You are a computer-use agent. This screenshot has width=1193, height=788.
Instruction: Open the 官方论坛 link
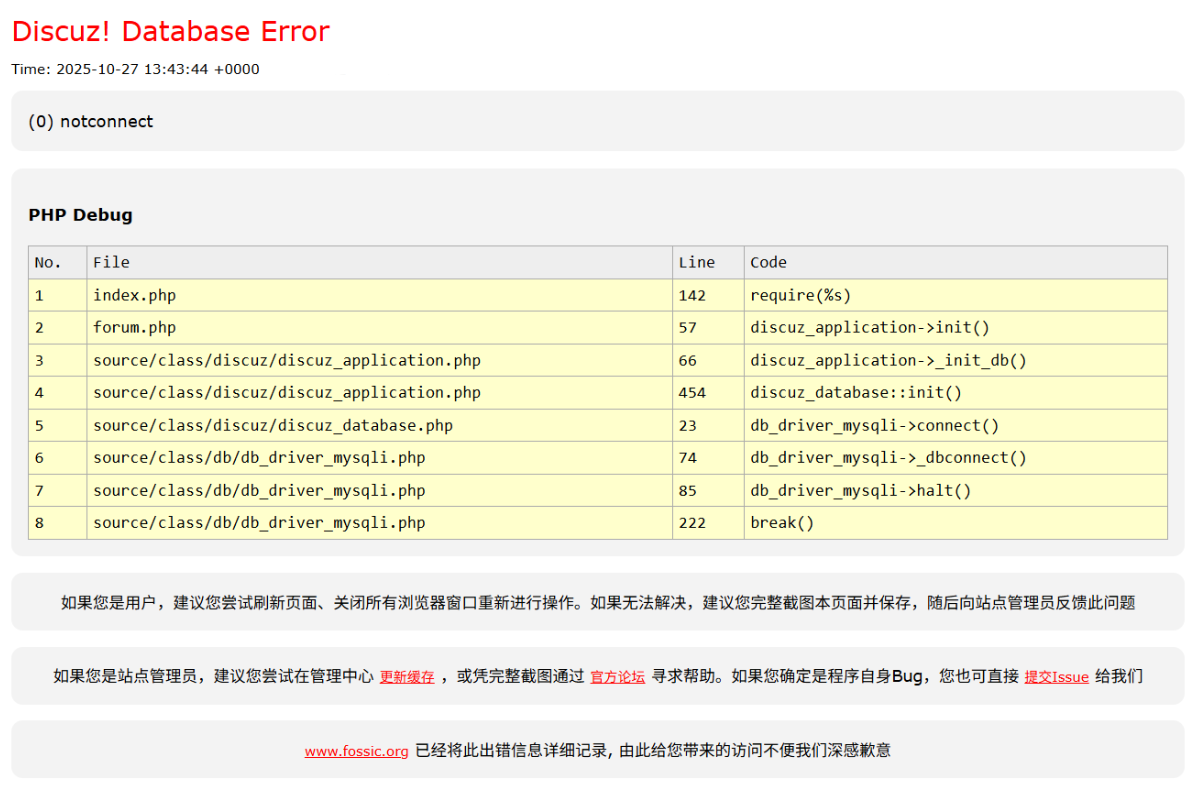pyautogui.click(x=617, y=677)
